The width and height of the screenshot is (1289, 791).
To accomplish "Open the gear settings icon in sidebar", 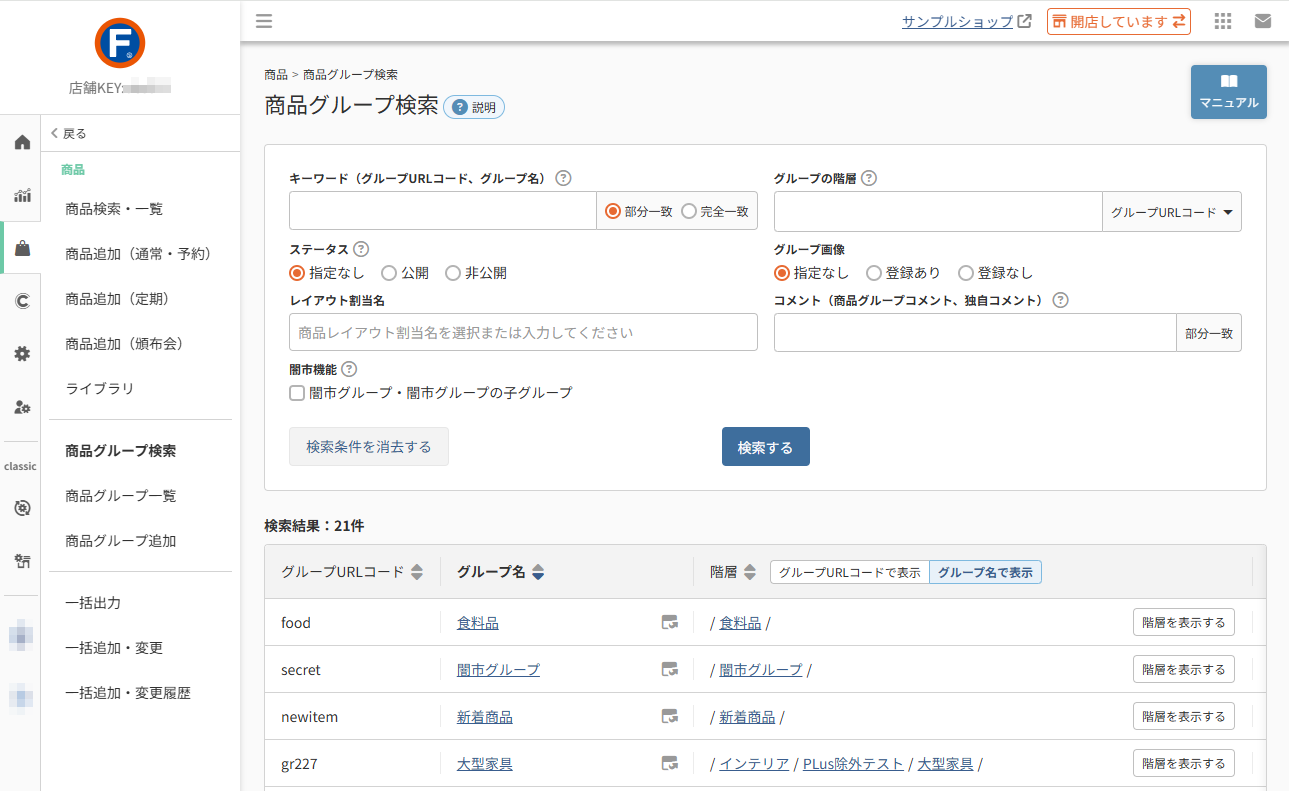I will (22, 354).
